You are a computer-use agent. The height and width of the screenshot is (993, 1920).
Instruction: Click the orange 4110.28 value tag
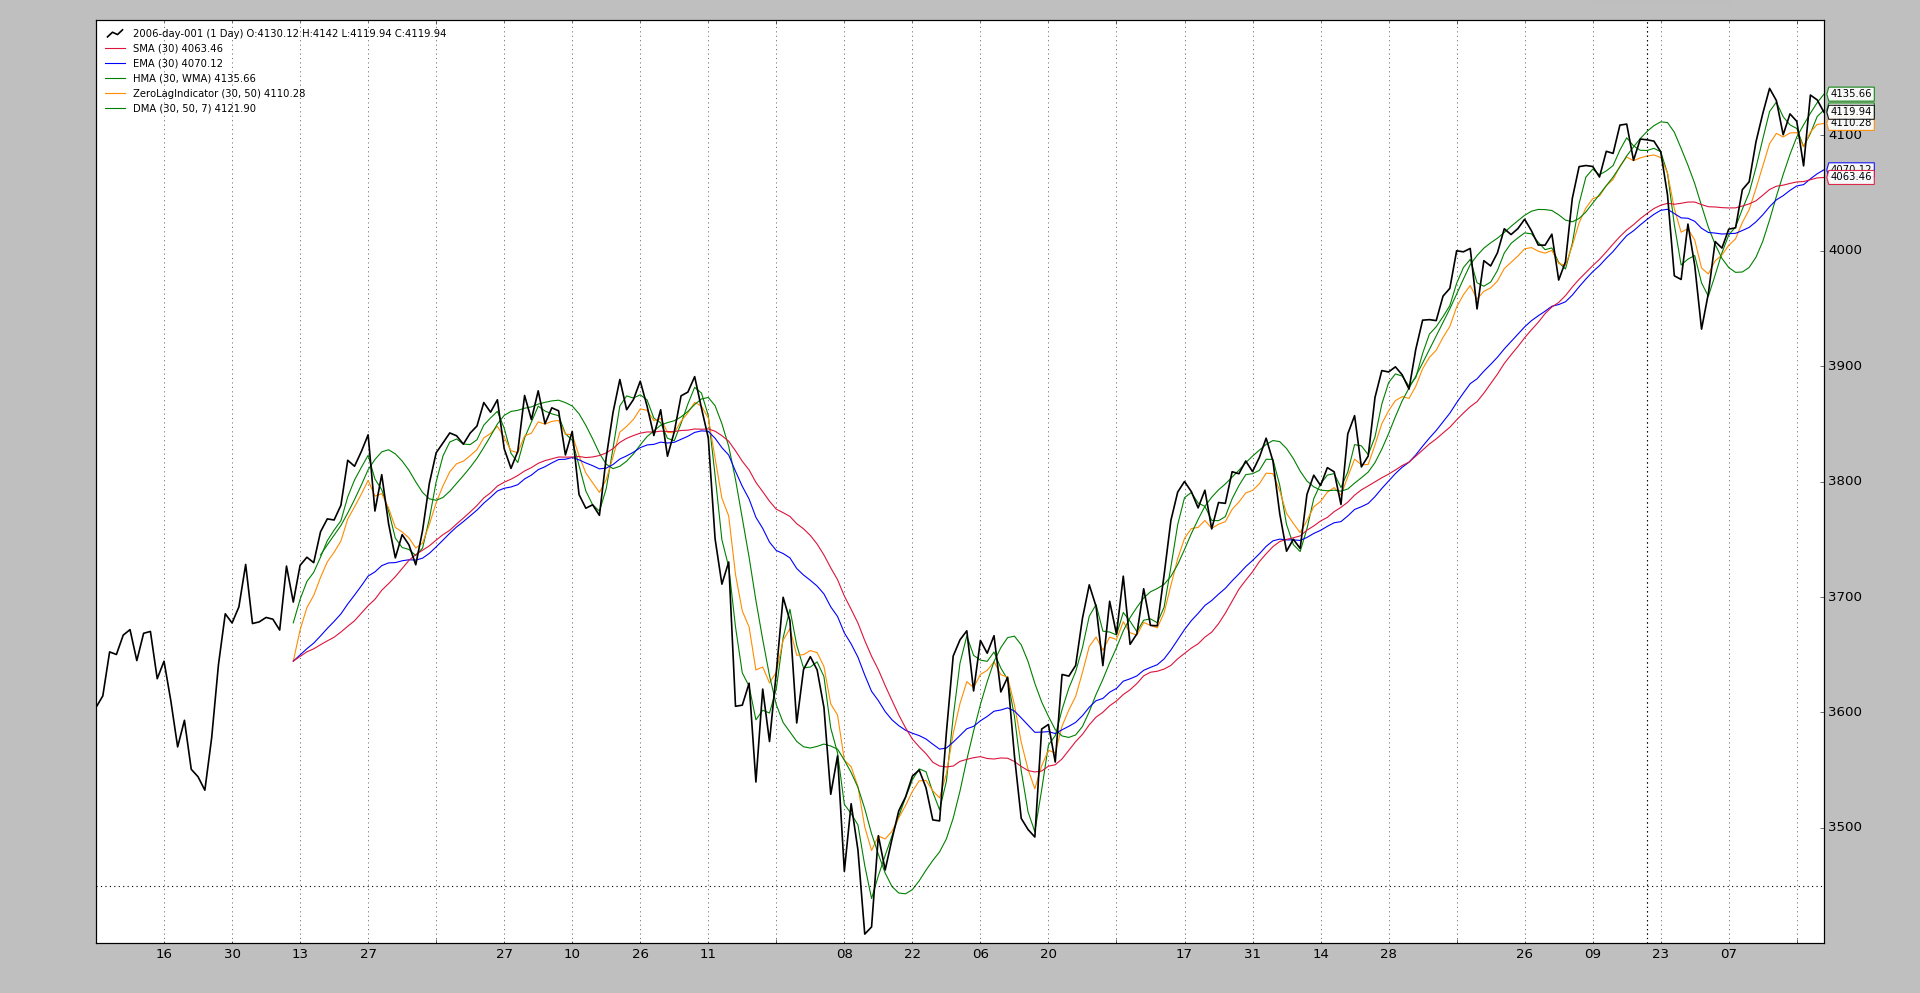1850,124
